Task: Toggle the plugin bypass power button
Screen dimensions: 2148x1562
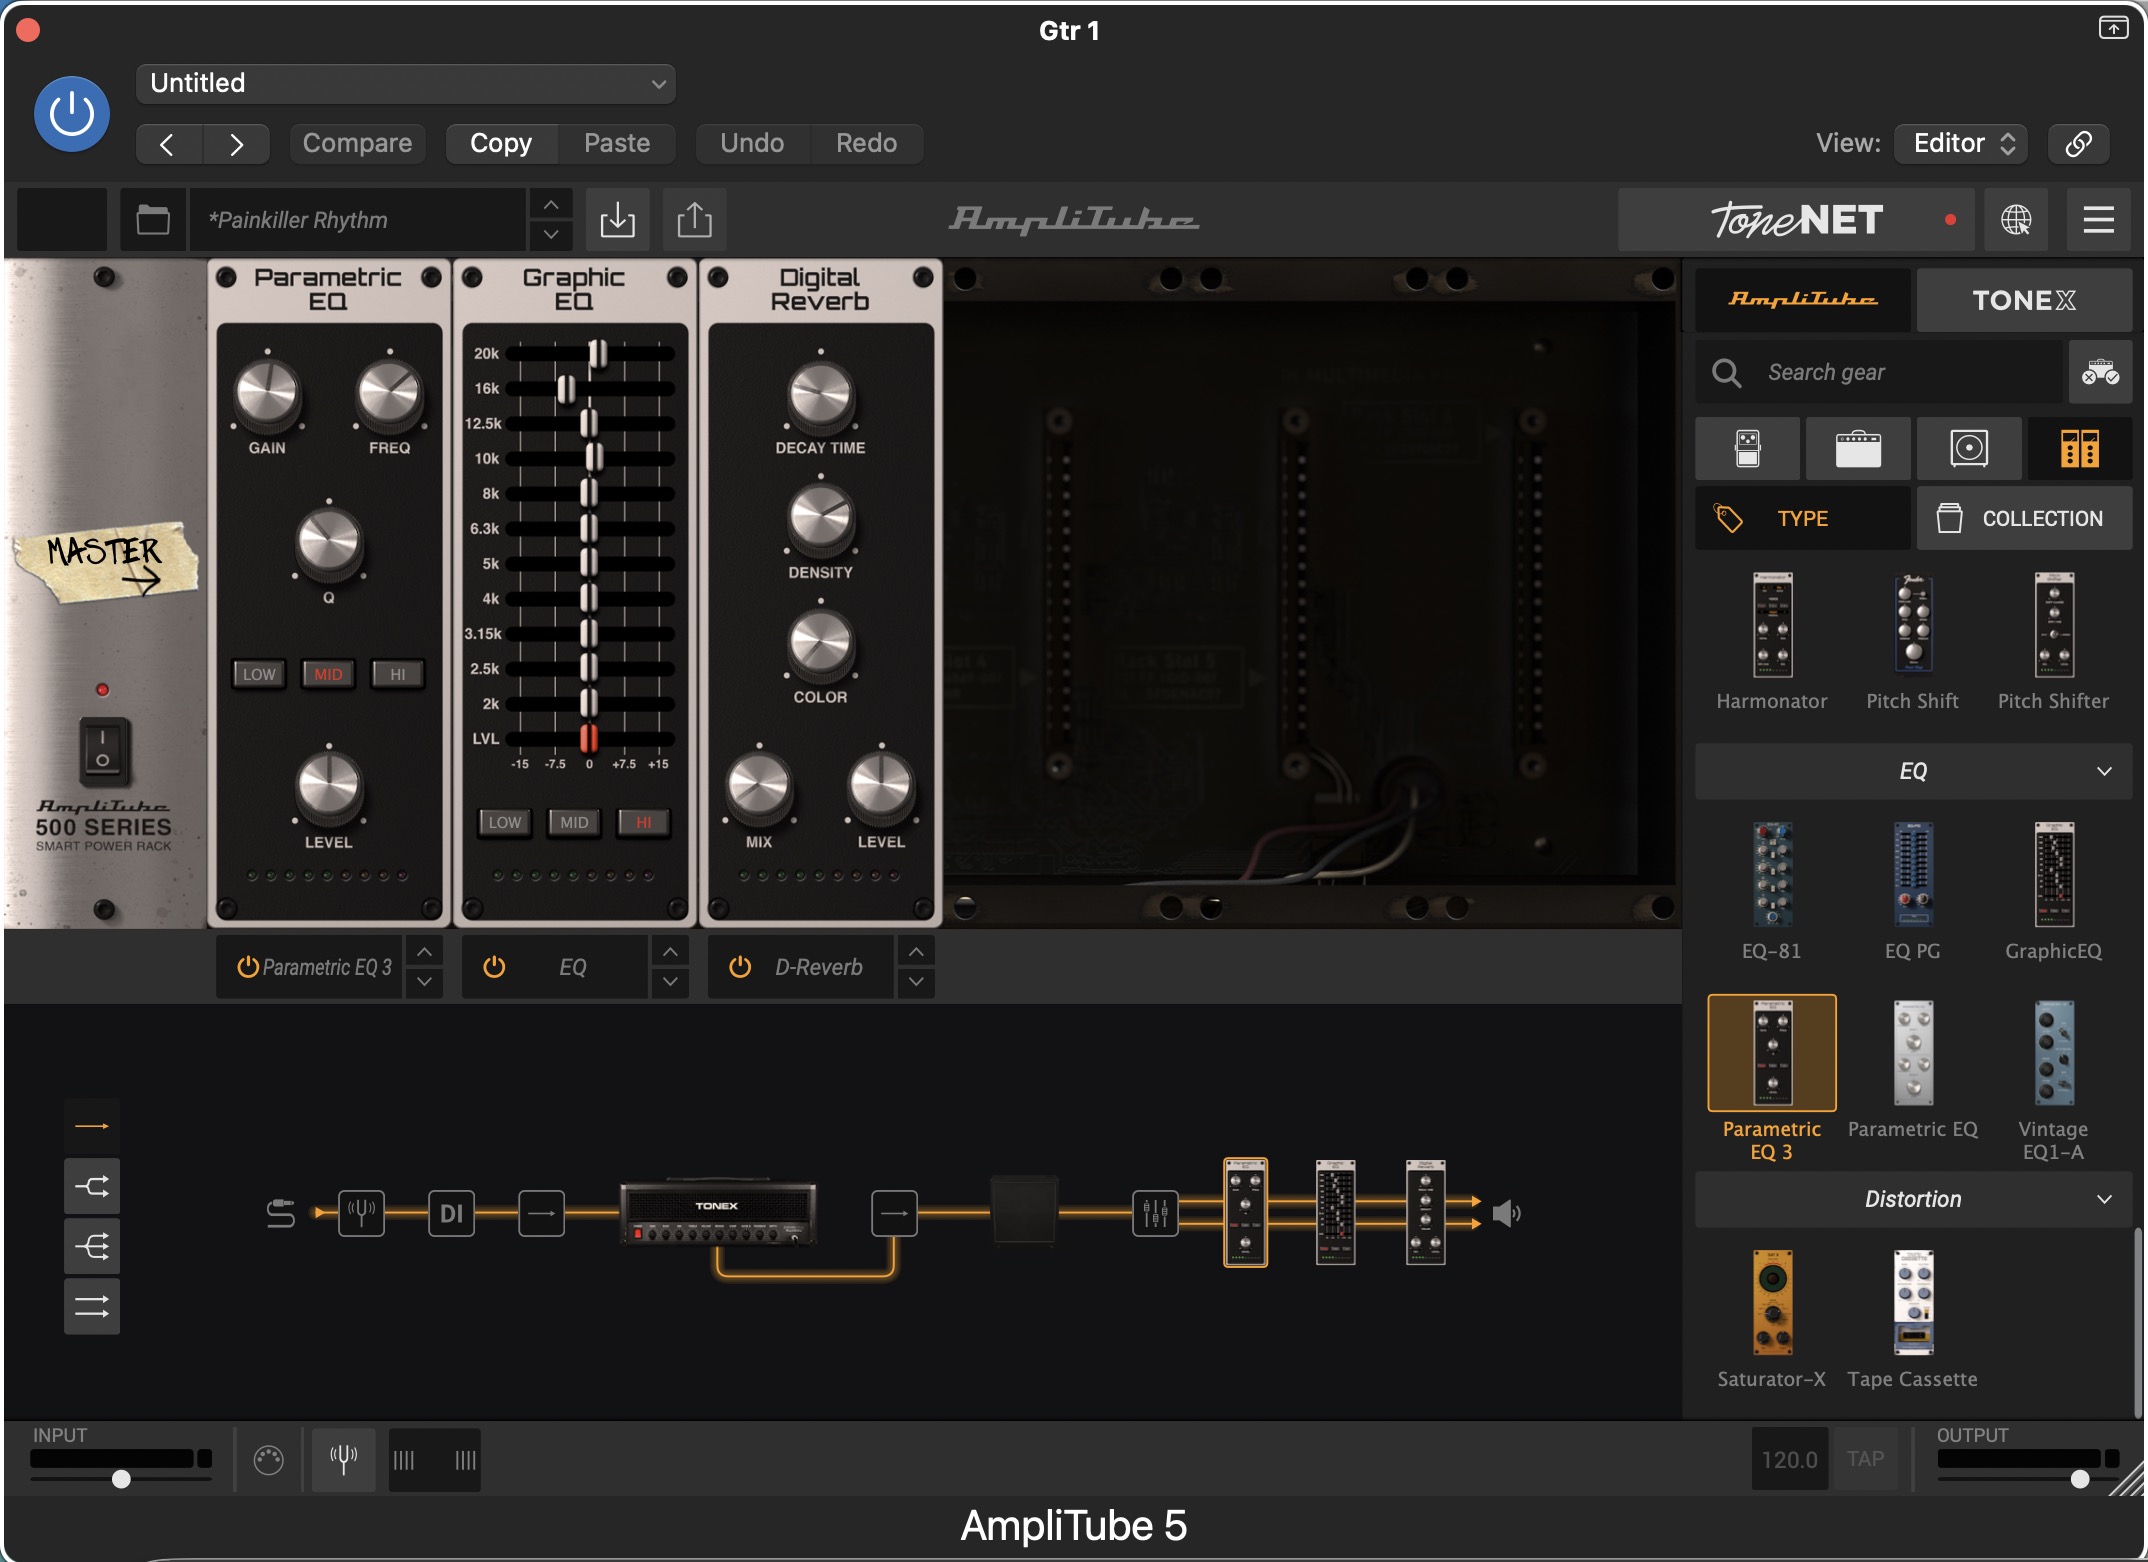Action: click(72, 114)
